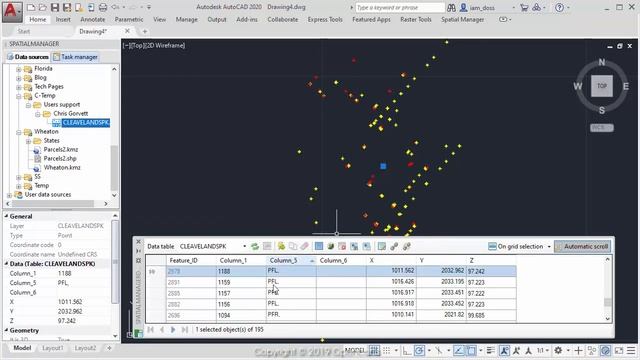The image size is (640, 360).
Task: Open annotation scale 1:1 dropdown
Action: coord(542,351)
